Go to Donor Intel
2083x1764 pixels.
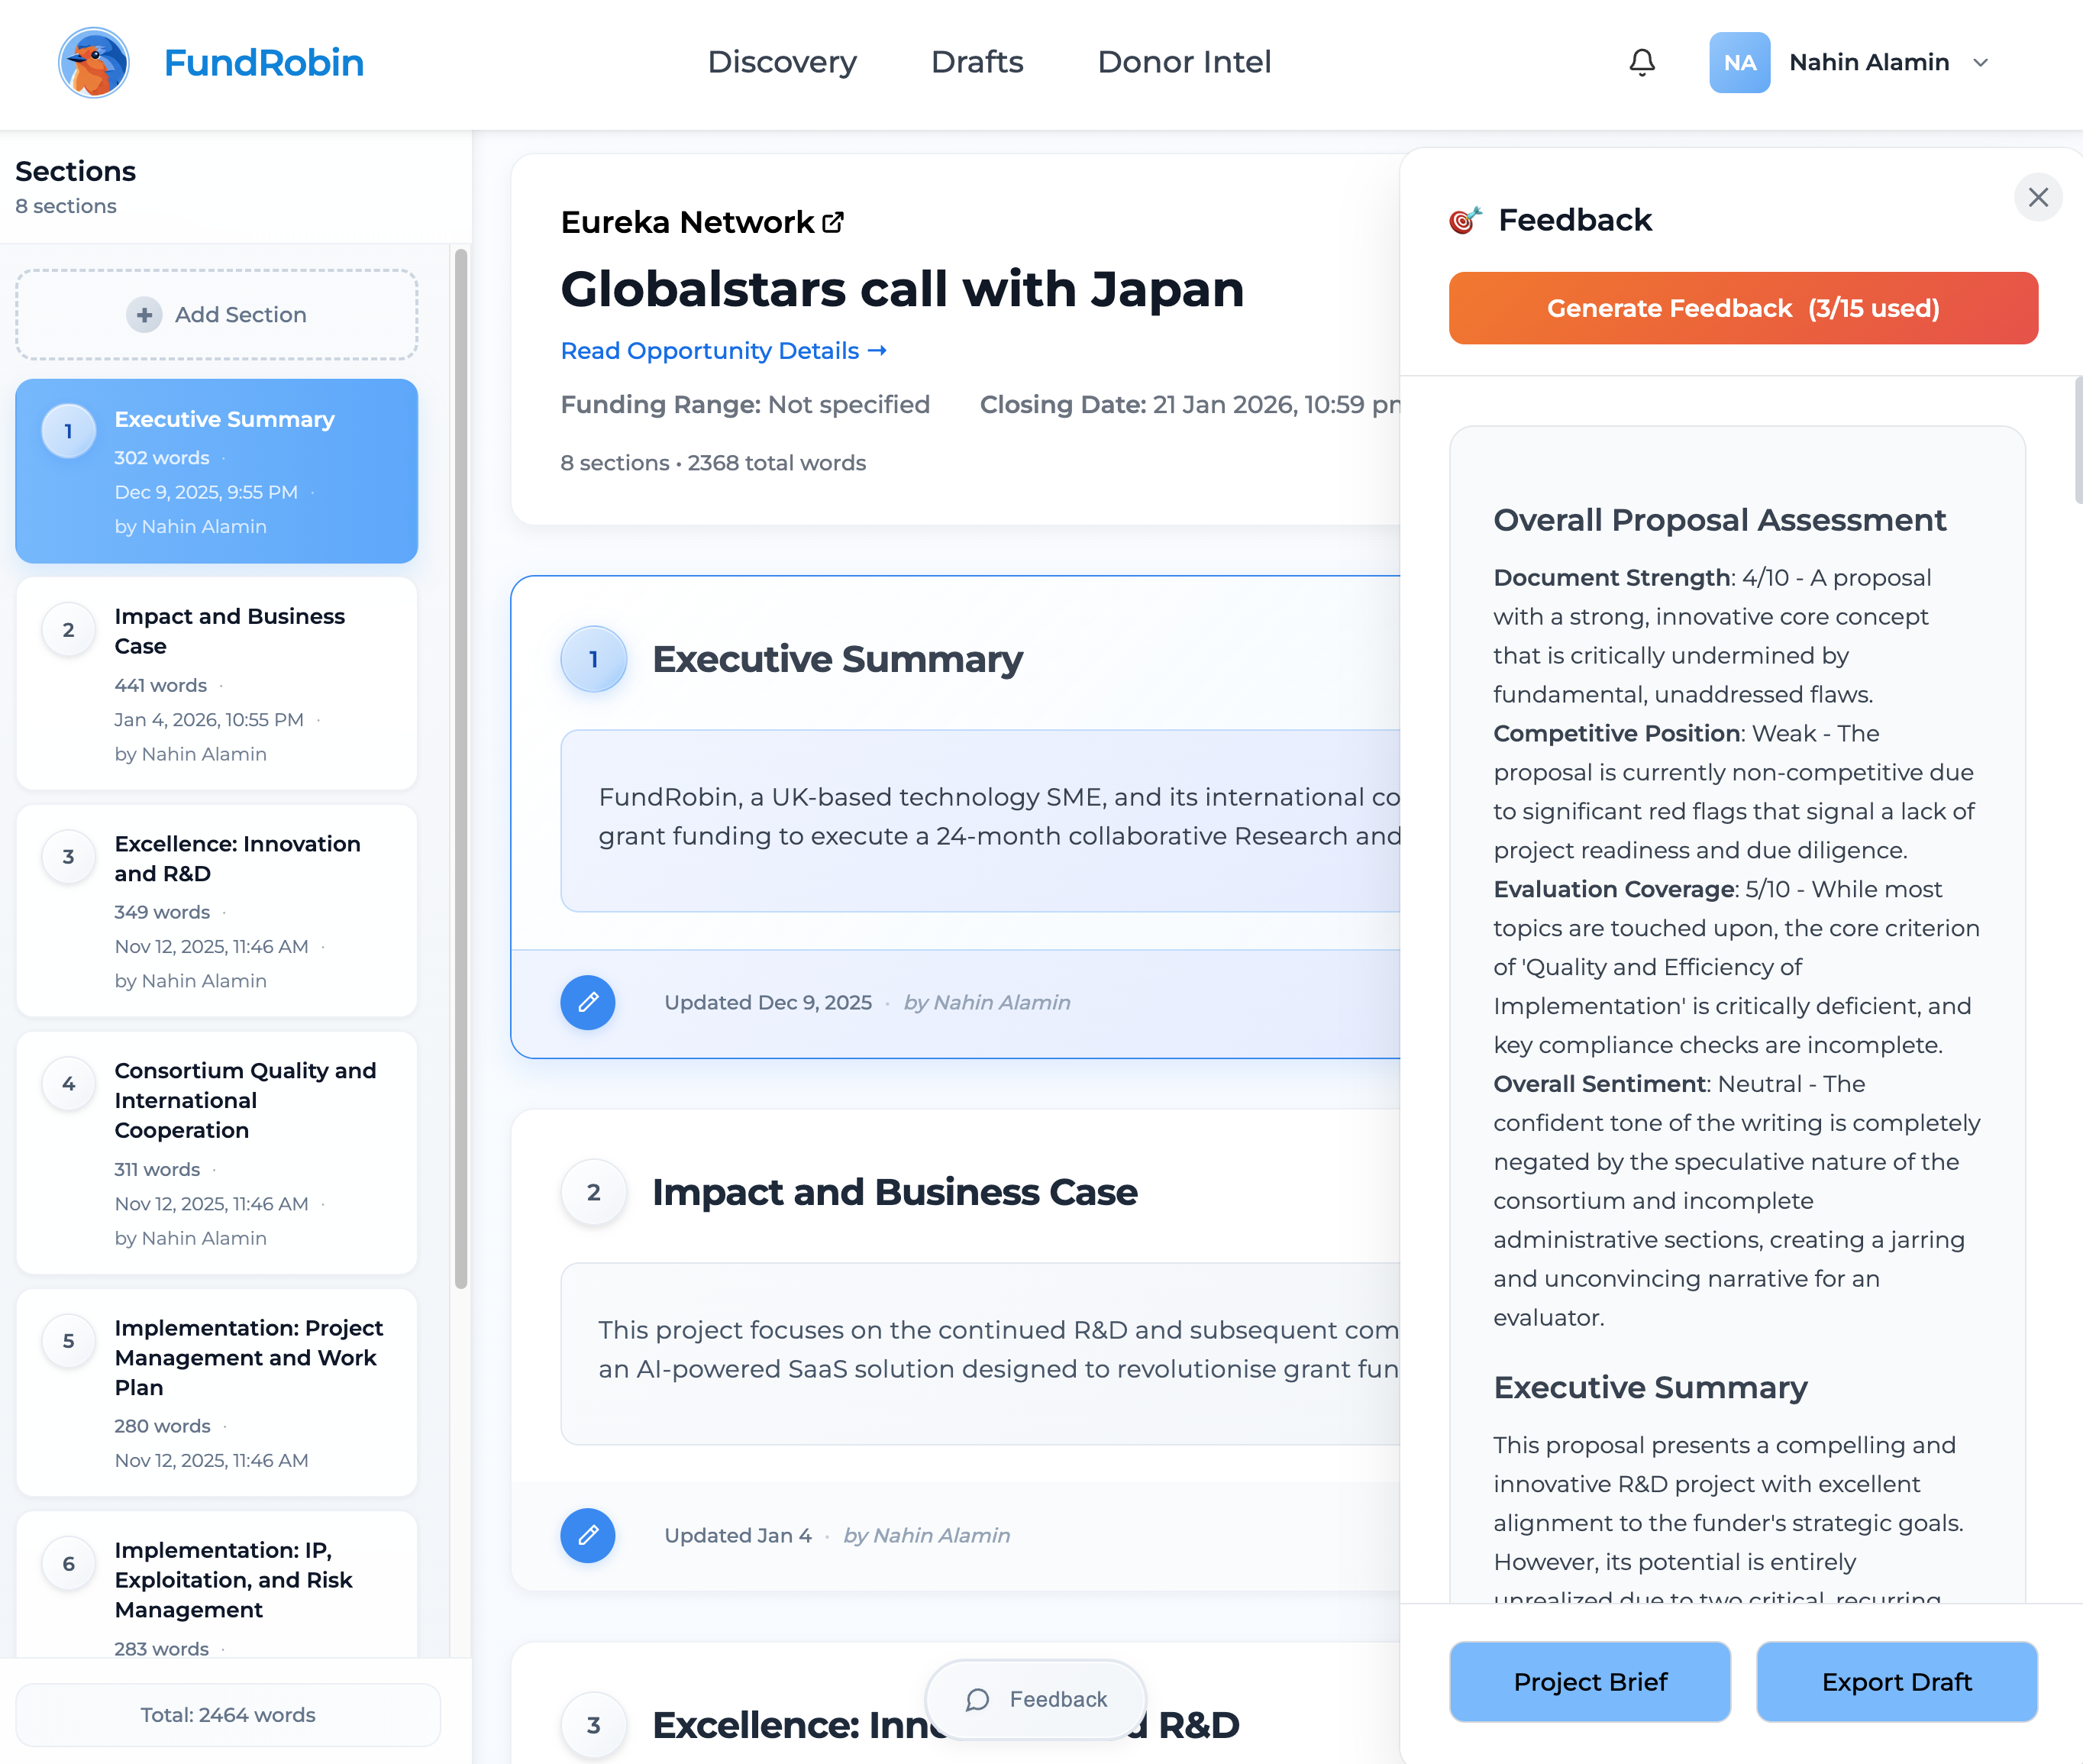tap(1184, 62)
